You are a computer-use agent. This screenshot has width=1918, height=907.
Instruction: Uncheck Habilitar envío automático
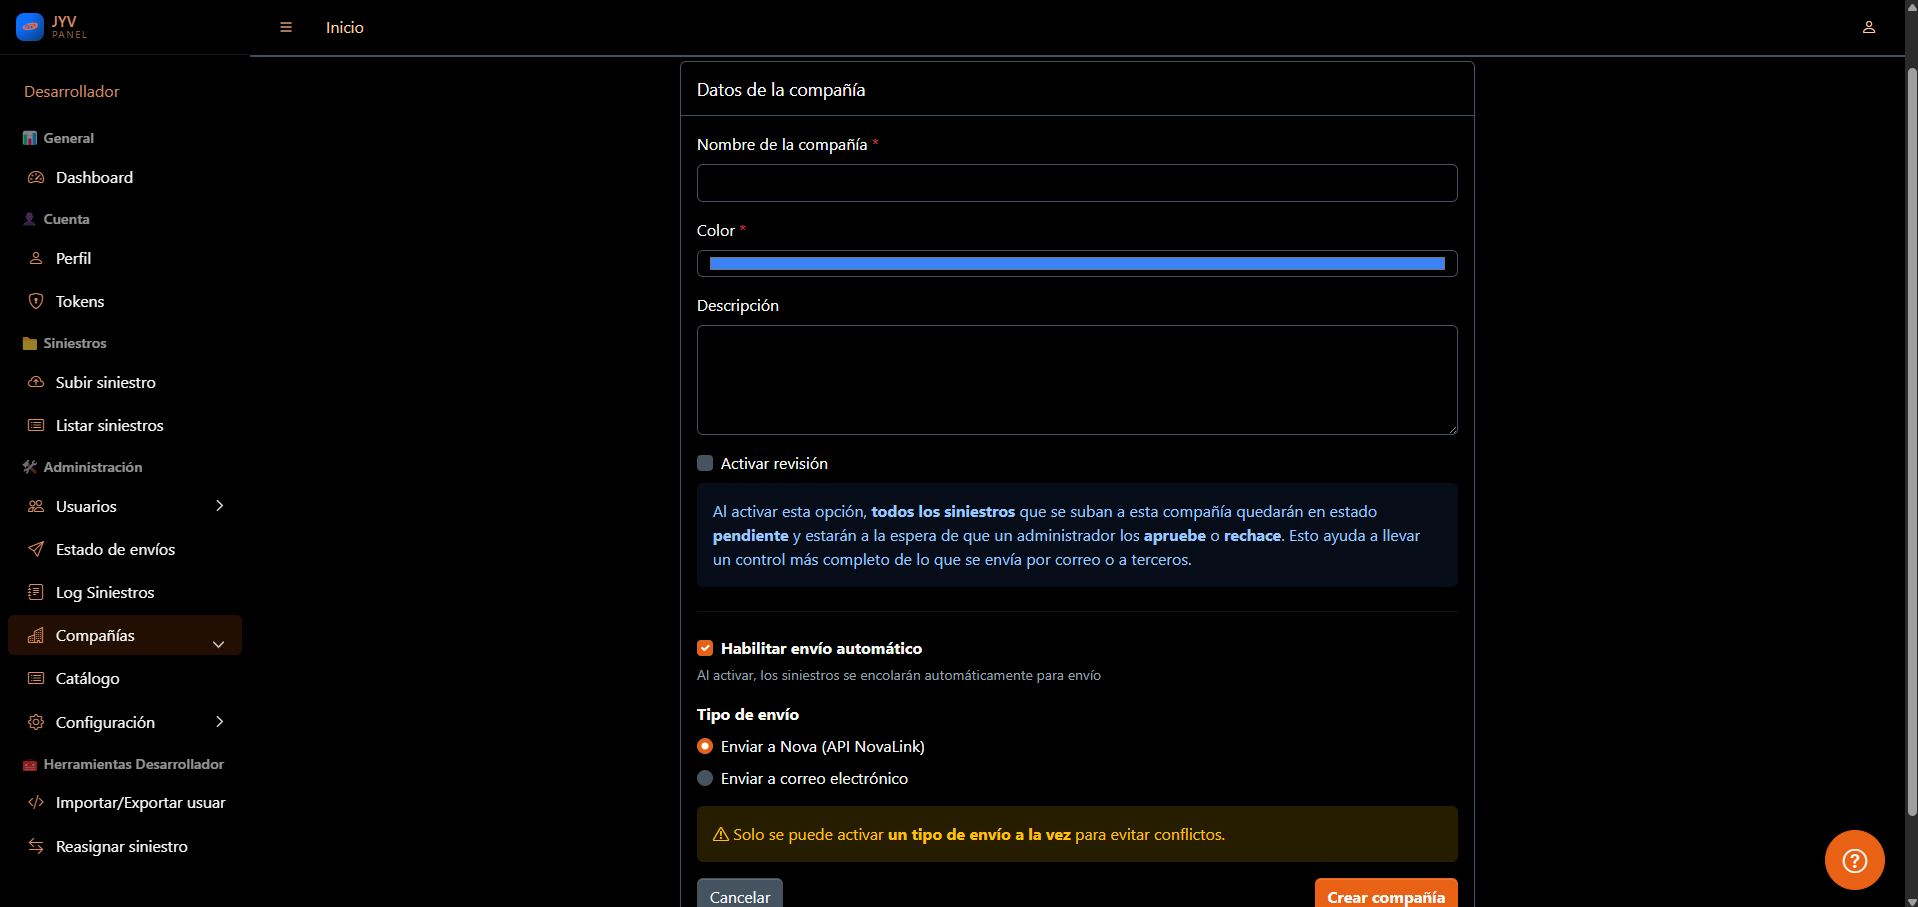tap(705, 648)
